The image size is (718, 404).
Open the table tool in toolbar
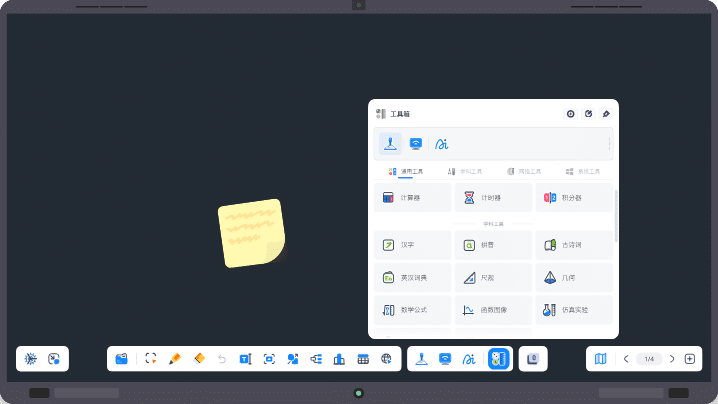pyautogui.click(x=363, y=358)
